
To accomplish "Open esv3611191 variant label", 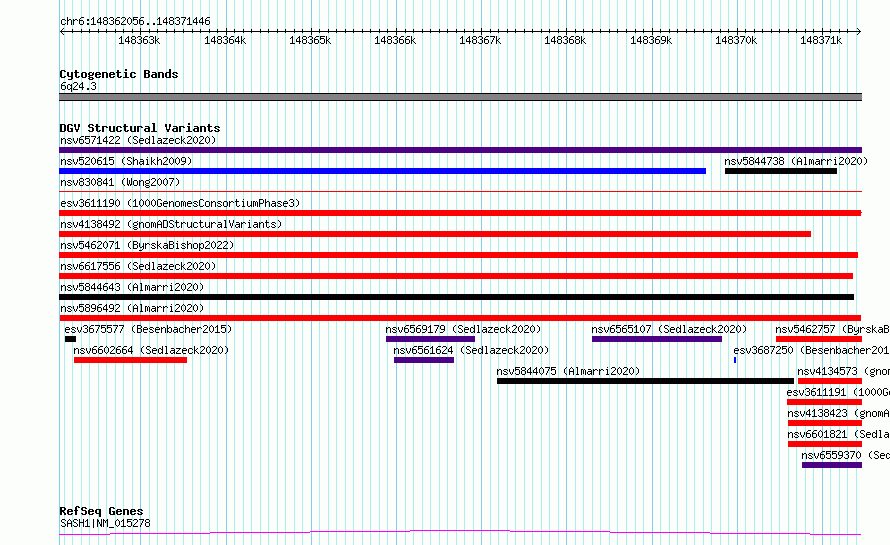I will [838, 392].
